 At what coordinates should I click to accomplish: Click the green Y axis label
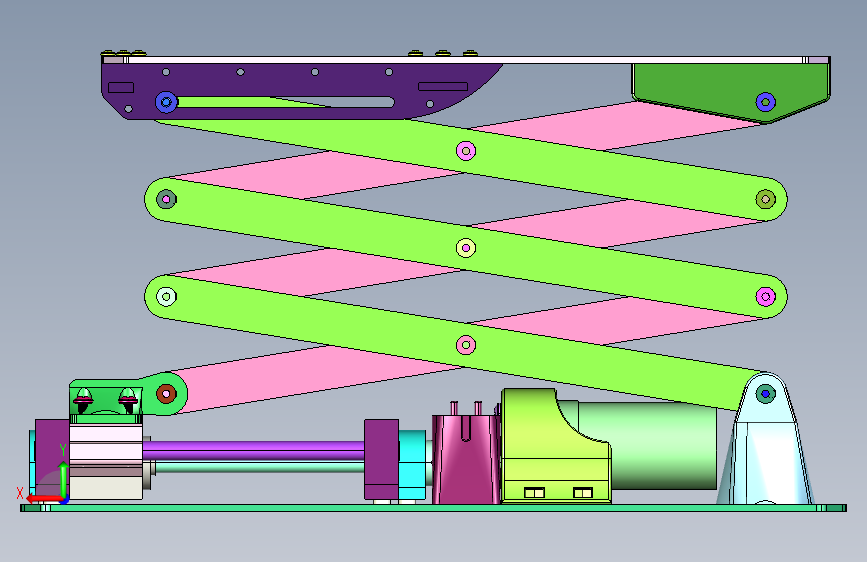tap(63, 450)
